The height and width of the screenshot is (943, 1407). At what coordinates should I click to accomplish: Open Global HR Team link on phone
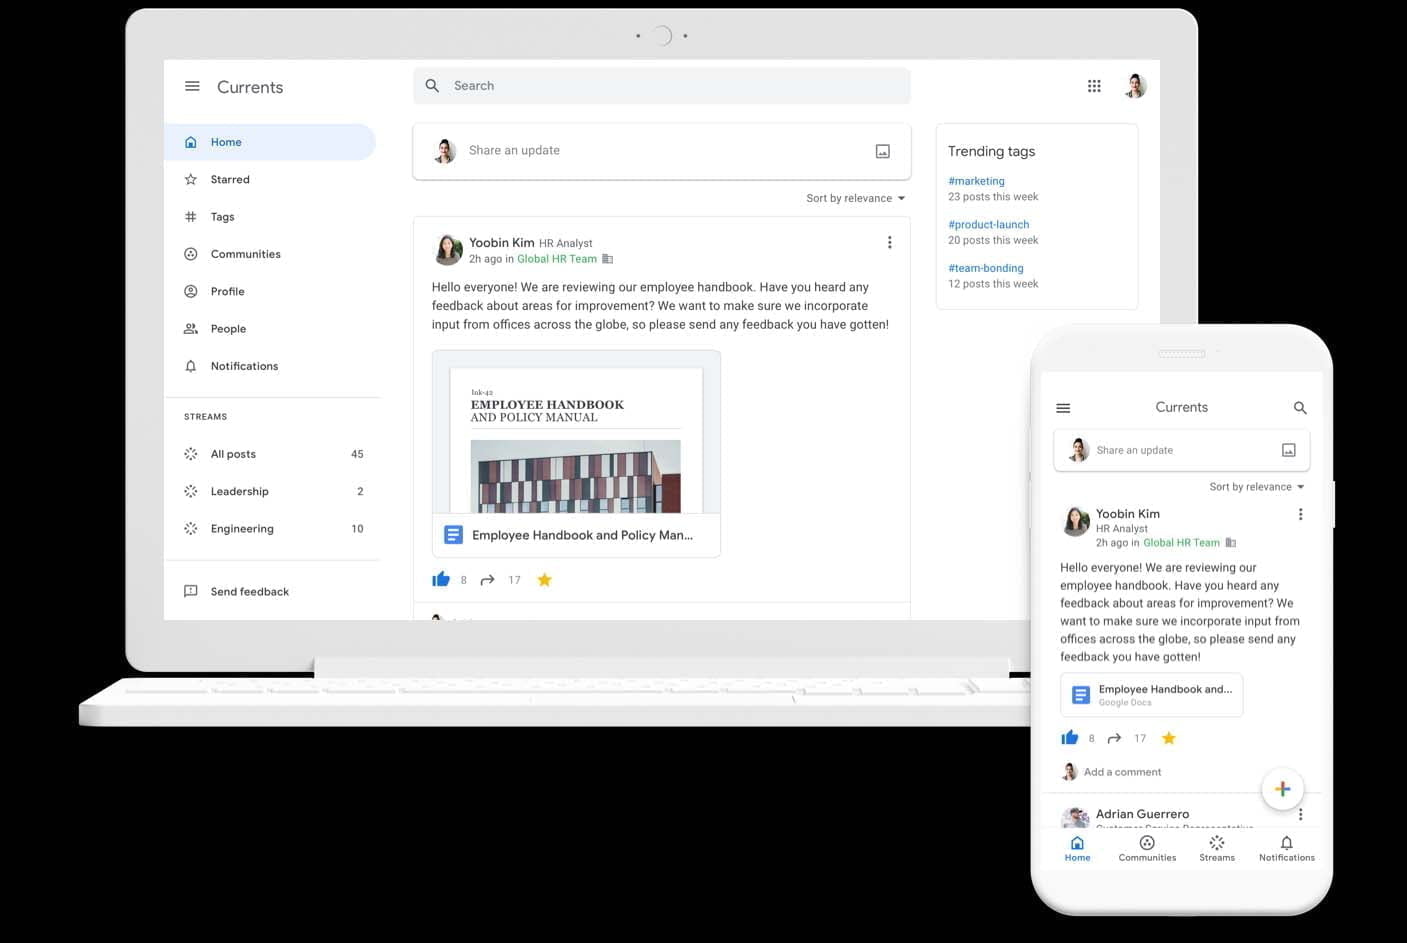coord(1181,543)
